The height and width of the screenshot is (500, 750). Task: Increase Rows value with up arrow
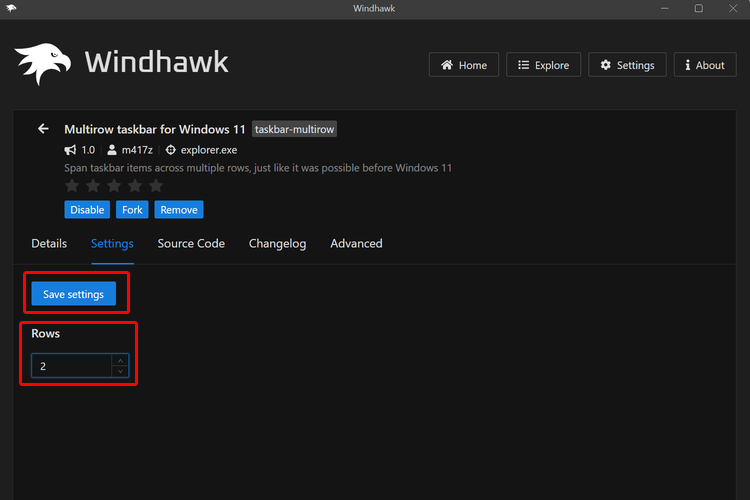[120, 361]
